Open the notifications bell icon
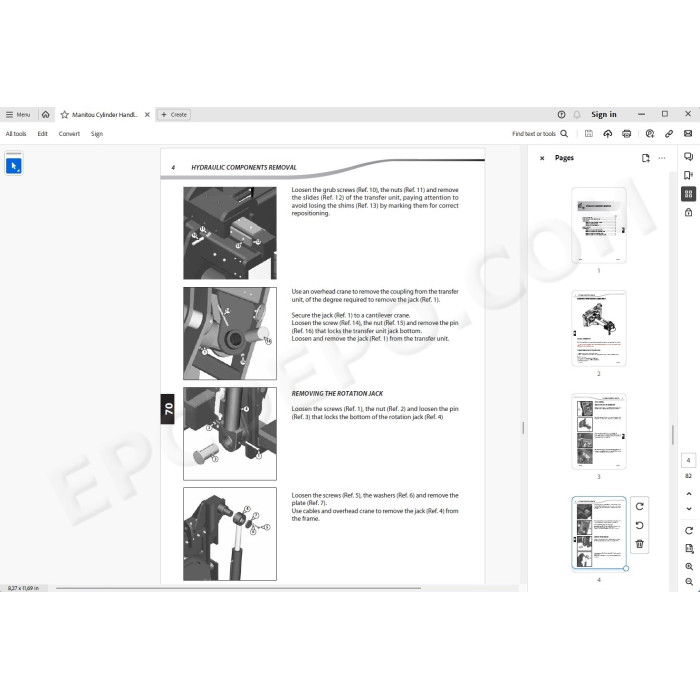This screenshot has width=700, height=700. pos(577,115)
